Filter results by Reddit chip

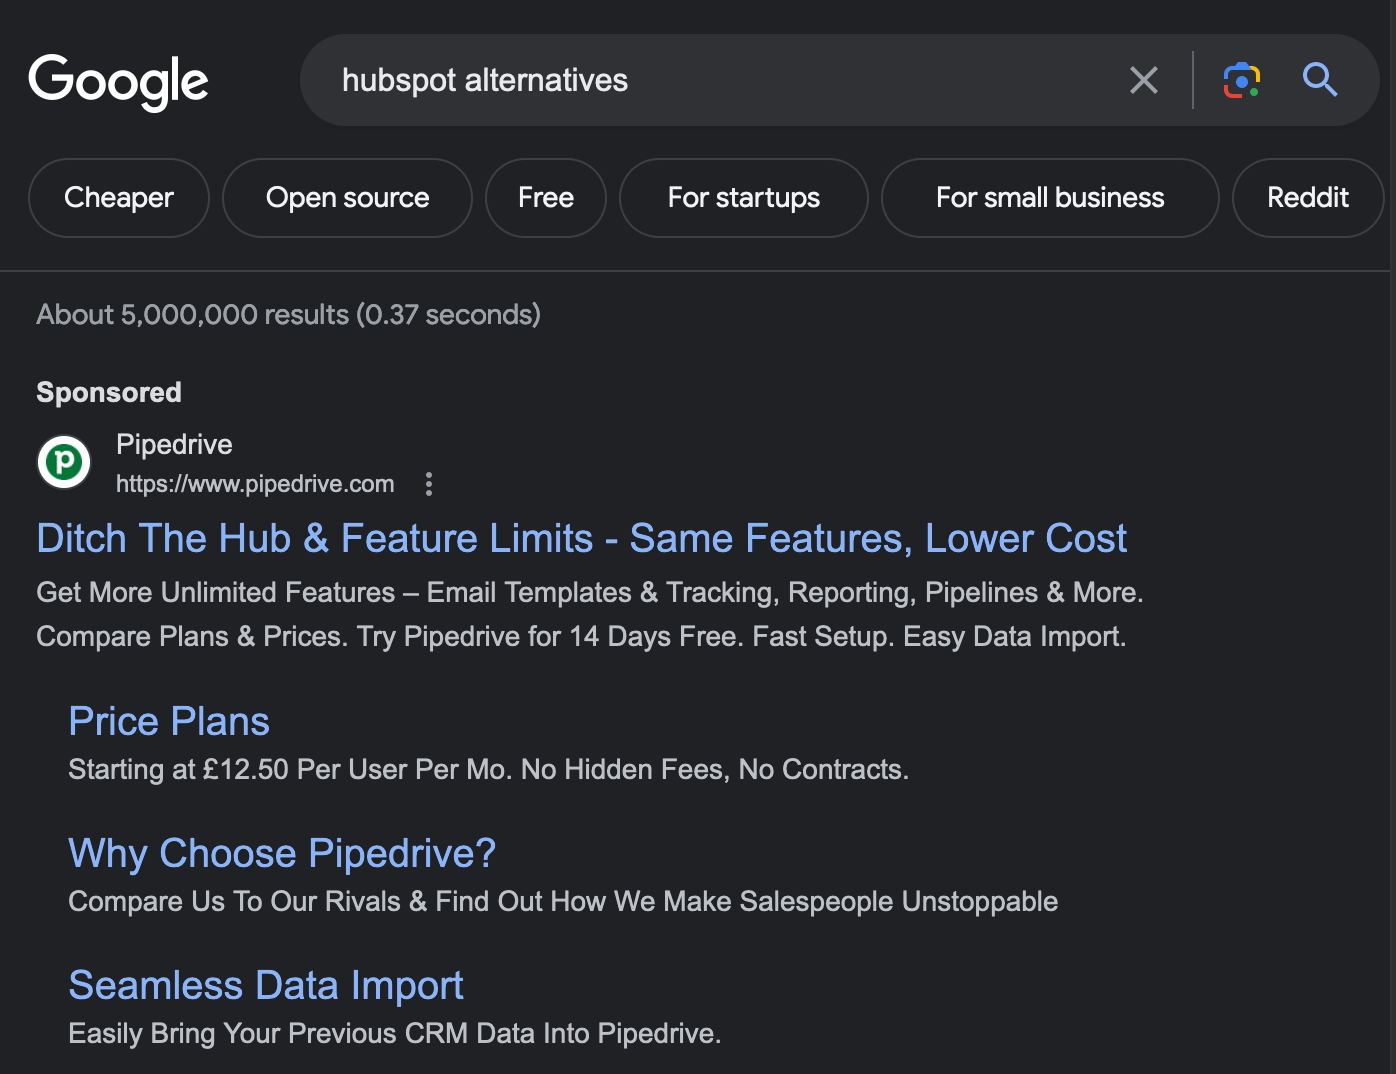pyautogui.click(x=1307, y=198)
